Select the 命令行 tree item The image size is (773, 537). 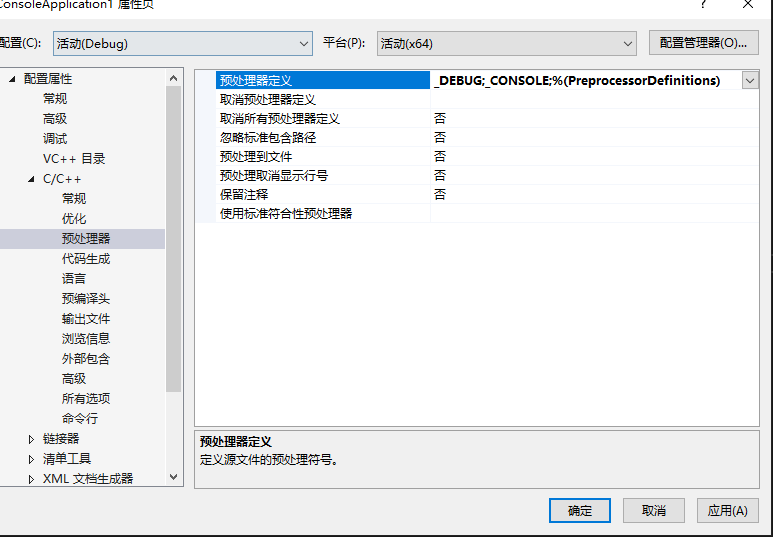tap(80, 418)
